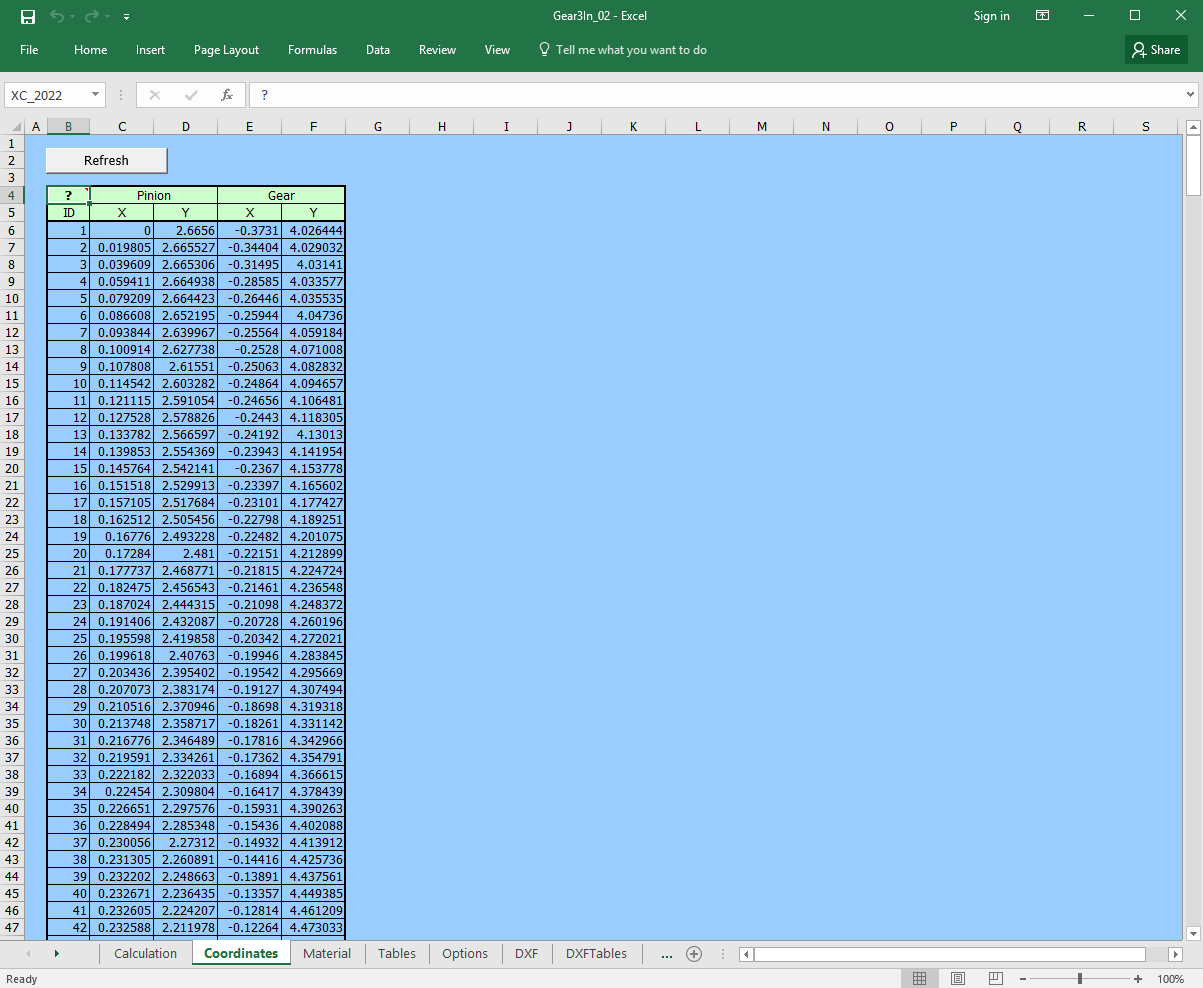Select column C header
1203x988 pixels.
tap(122, 127)
